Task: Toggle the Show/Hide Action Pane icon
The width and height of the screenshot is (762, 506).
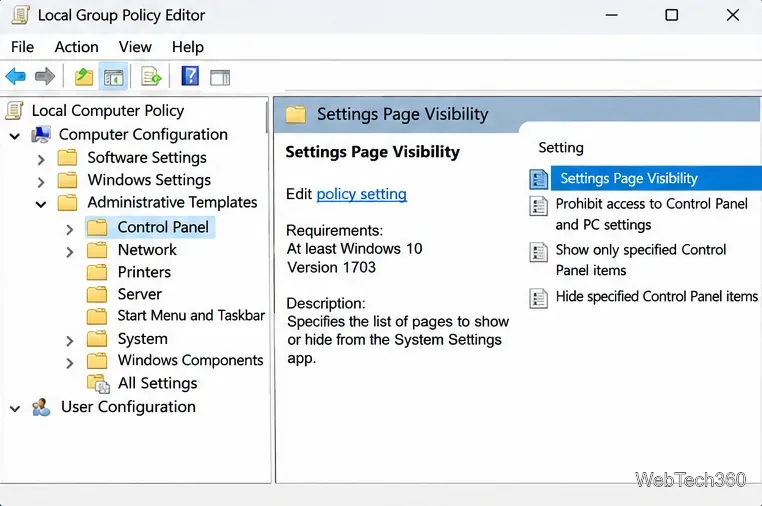Action: click(220, 77)
